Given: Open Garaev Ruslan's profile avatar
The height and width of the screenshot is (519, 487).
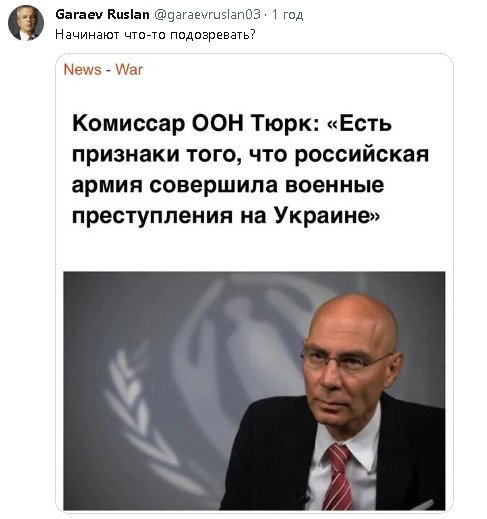Looking at the screenshot, I should click(26, 23).
